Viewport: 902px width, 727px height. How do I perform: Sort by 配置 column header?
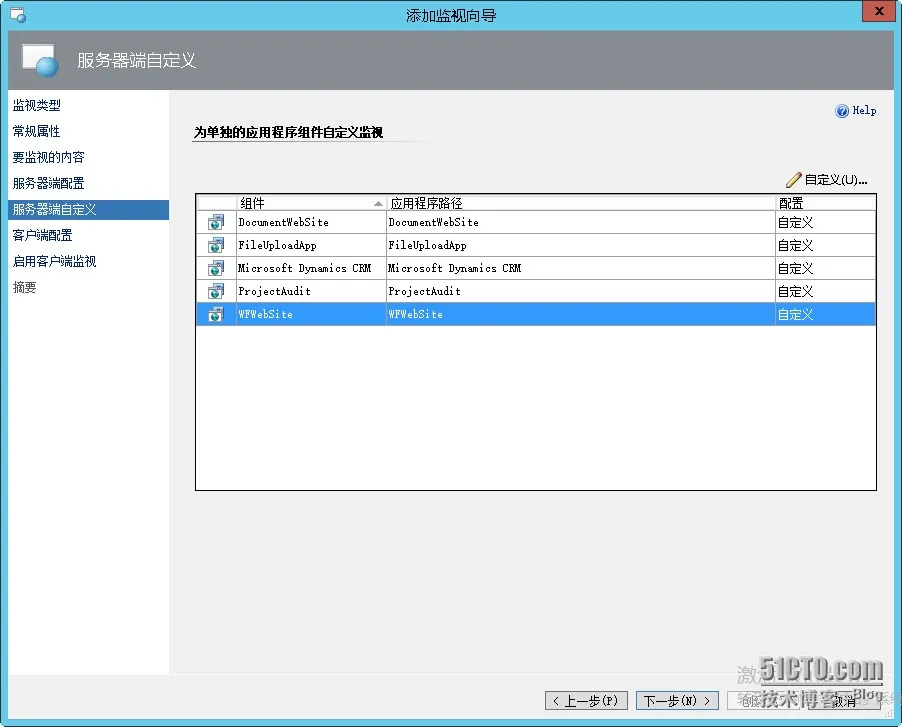point(825,203)
